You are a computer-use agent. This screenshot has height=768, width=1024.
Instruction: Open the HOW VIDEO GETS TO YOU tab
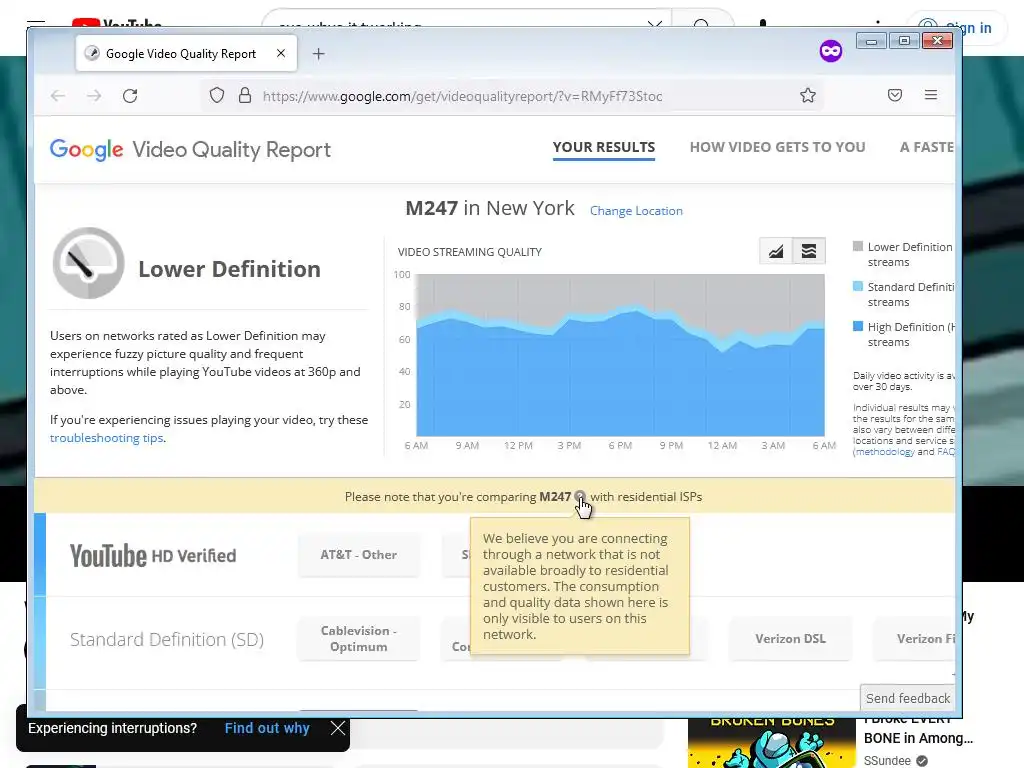777,148
